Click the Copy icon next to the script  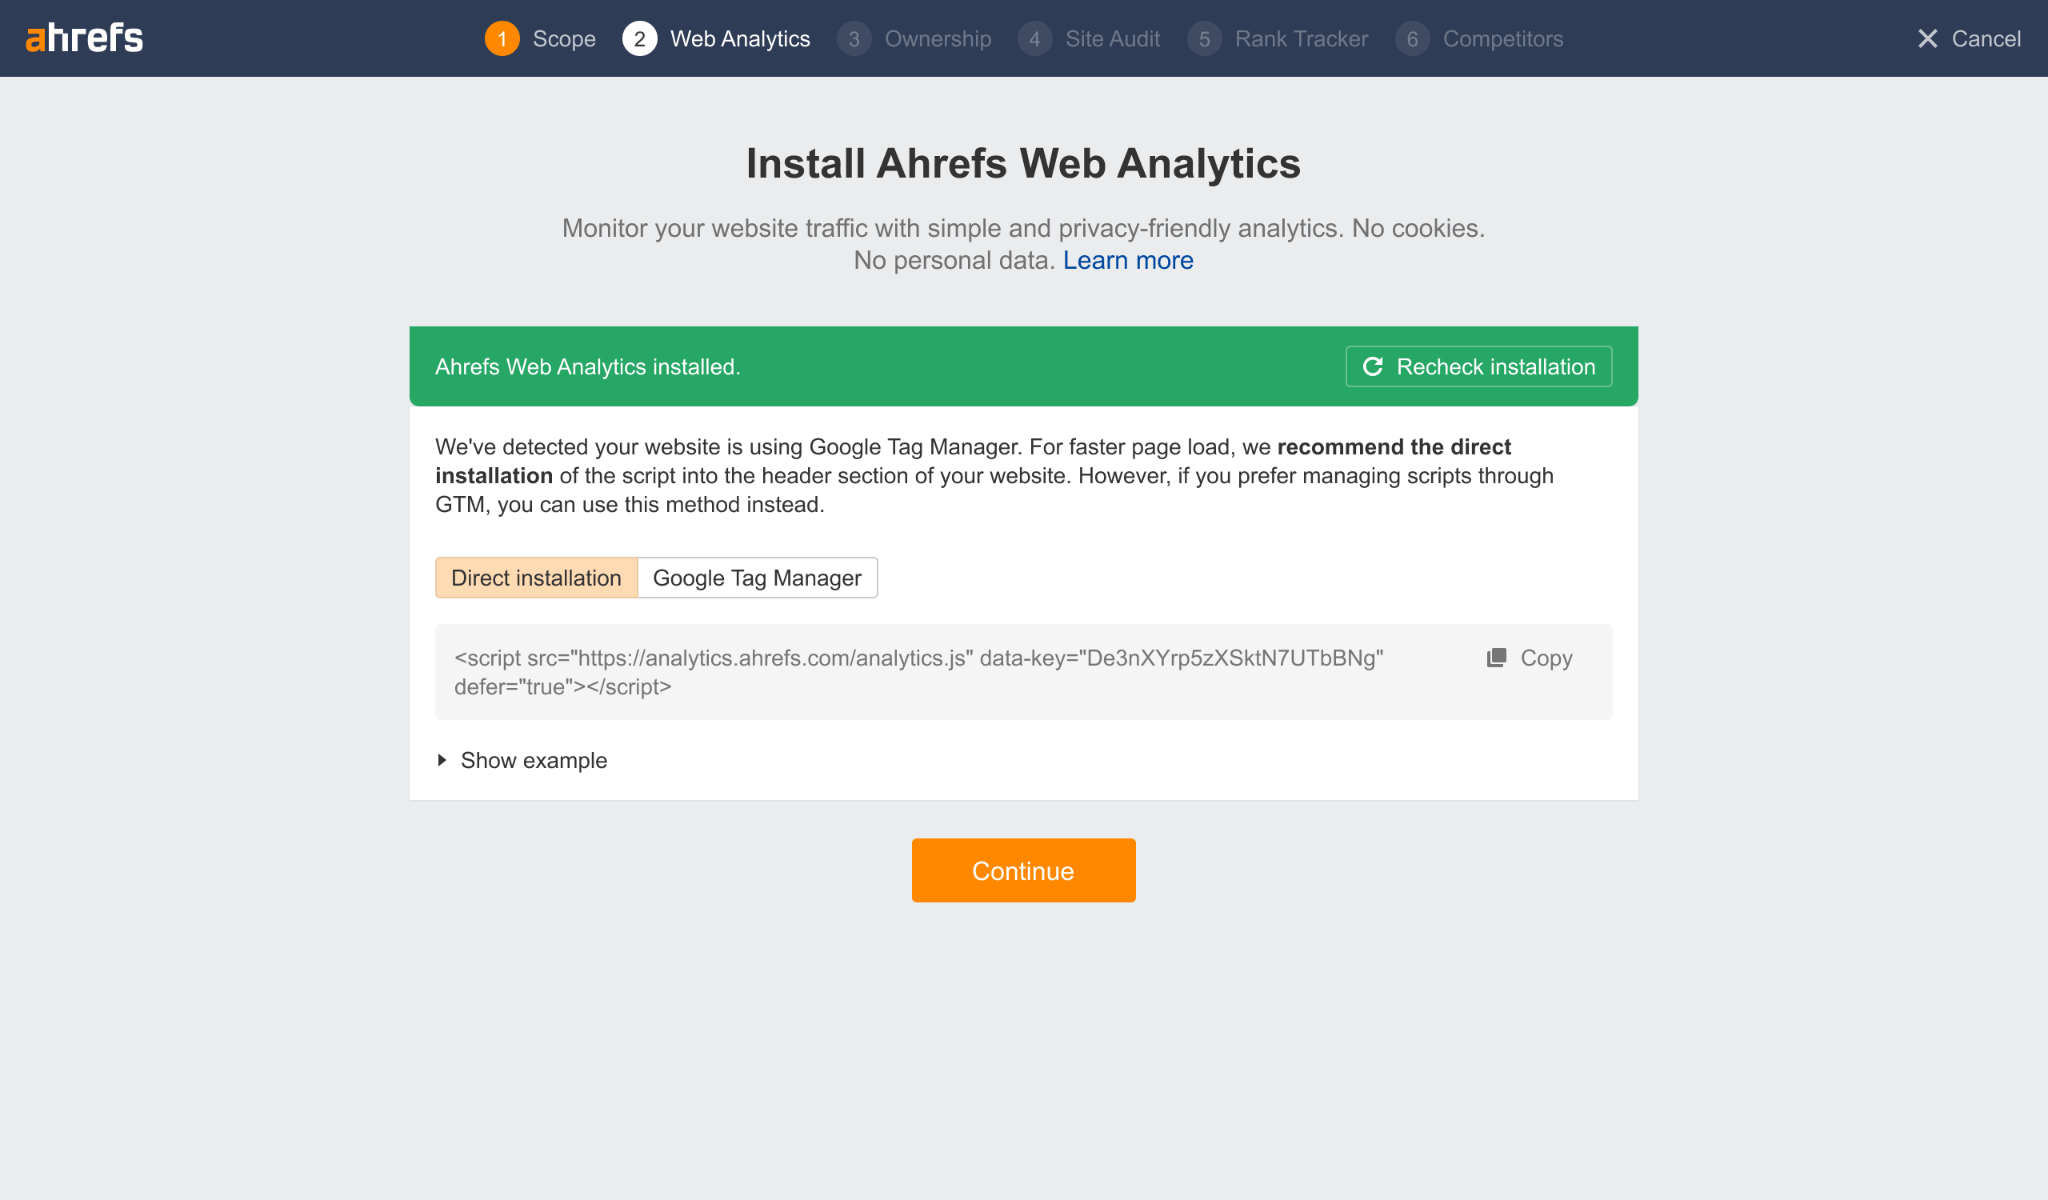click(x=1496, y=658)
